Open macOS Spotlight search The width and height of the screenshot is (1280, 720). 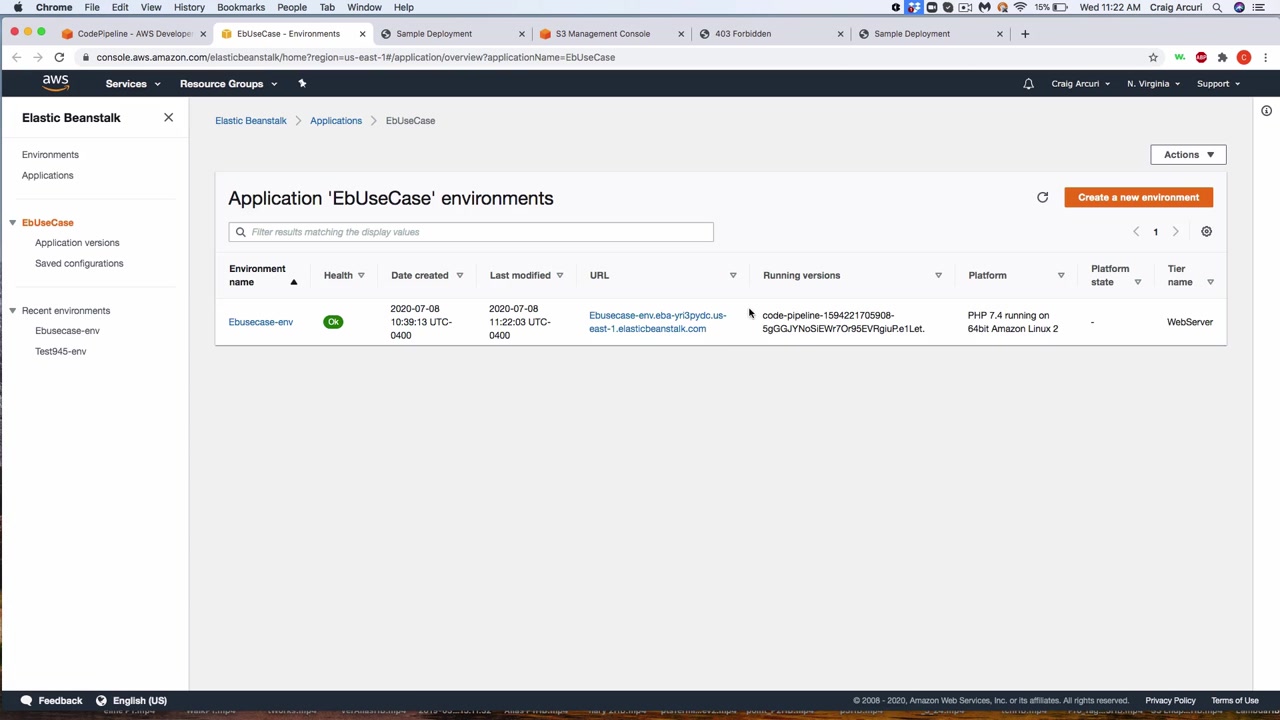(1217, 7)
